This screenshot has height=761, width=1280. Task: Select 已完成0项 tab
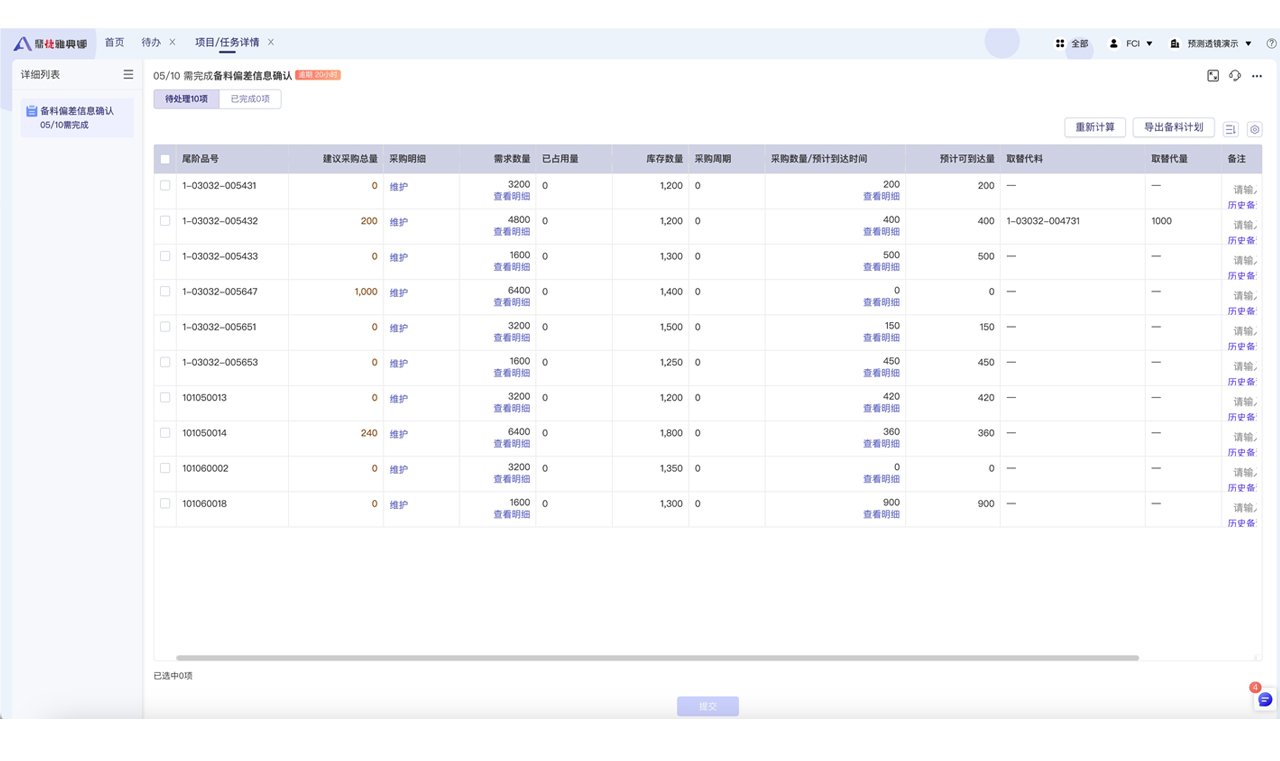coord(250,99)
